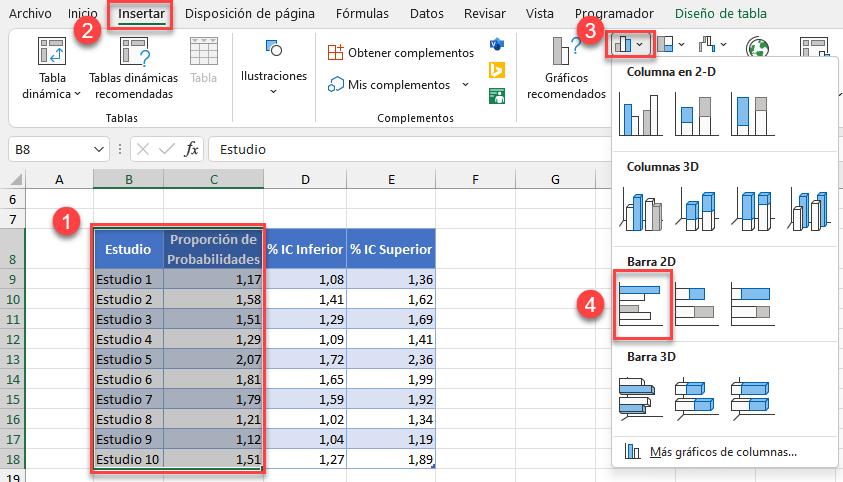
Task: Switch to Disposición de página tab
Action: pyautogui.click(x=250, y=13)
